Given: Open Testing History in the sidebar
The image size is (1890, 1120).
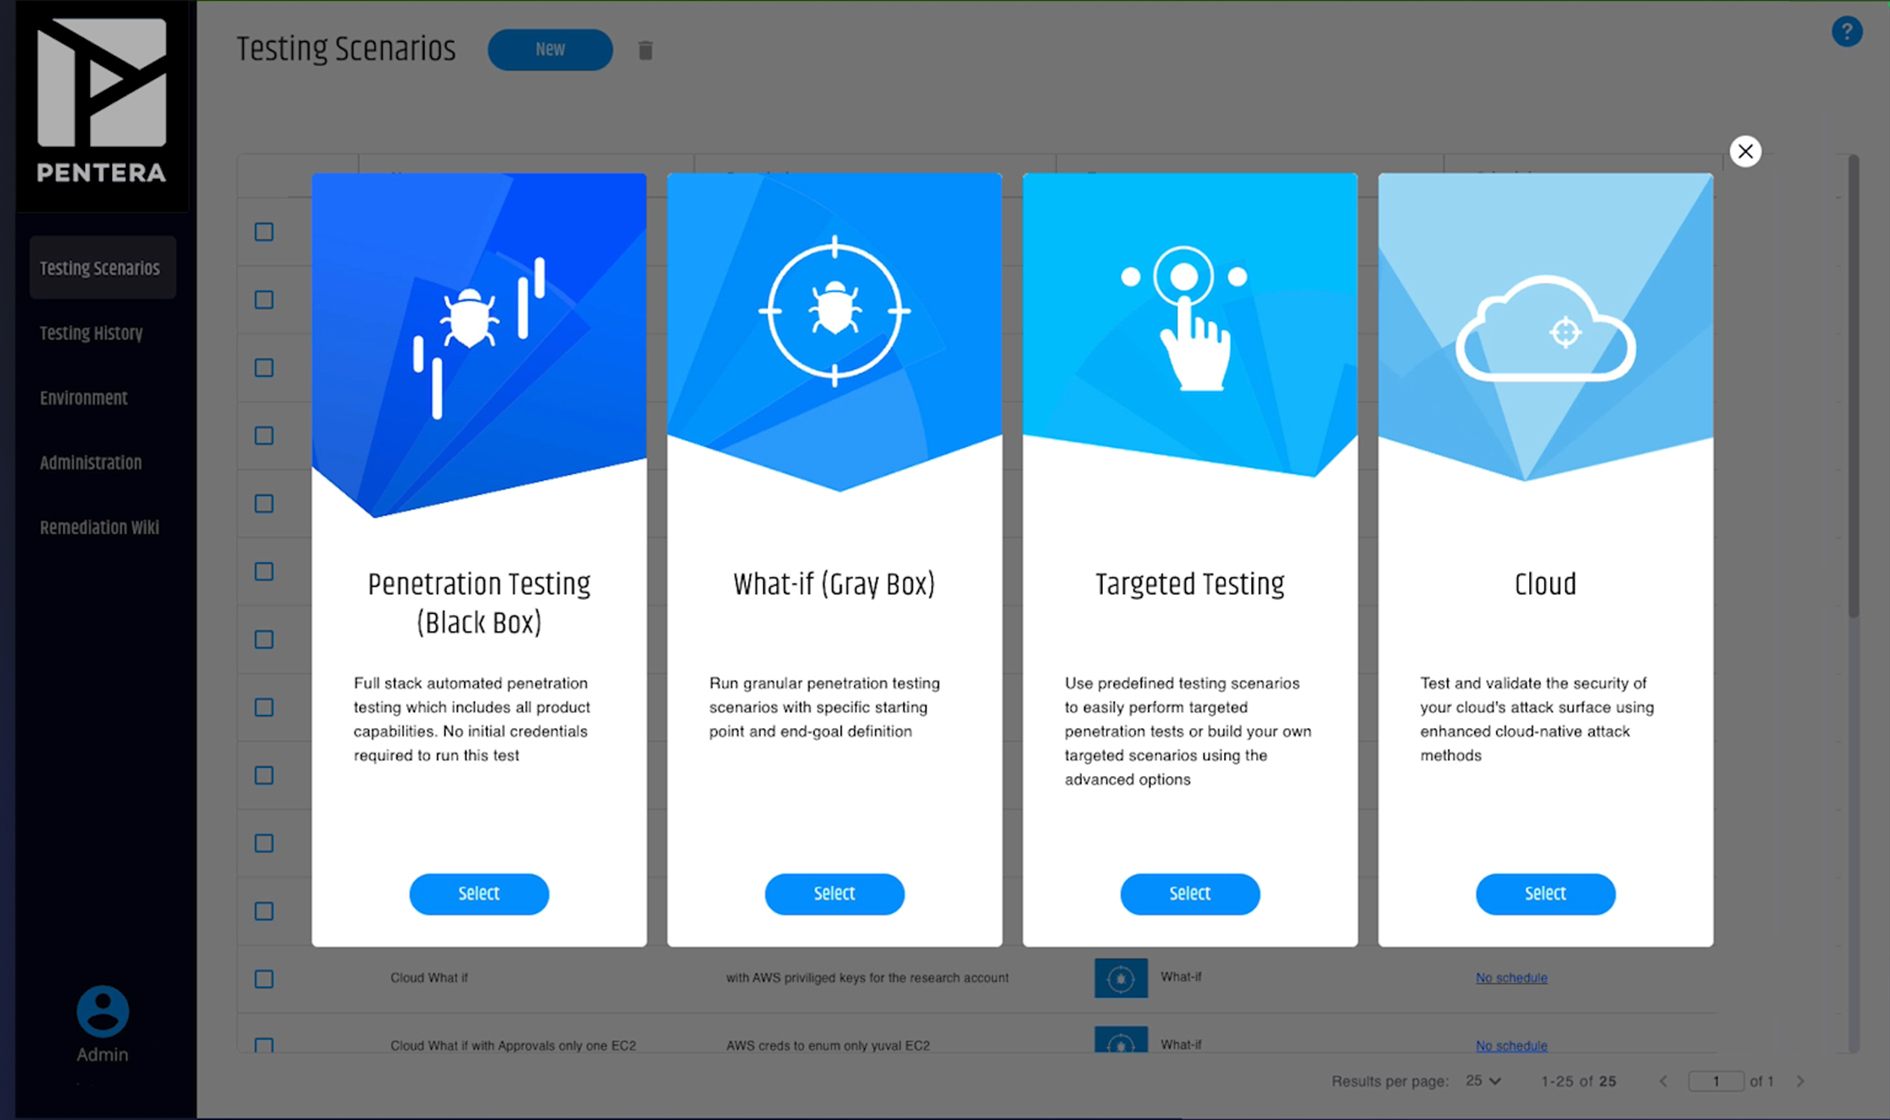Looking at the screenshot, I should click(91, 333).
